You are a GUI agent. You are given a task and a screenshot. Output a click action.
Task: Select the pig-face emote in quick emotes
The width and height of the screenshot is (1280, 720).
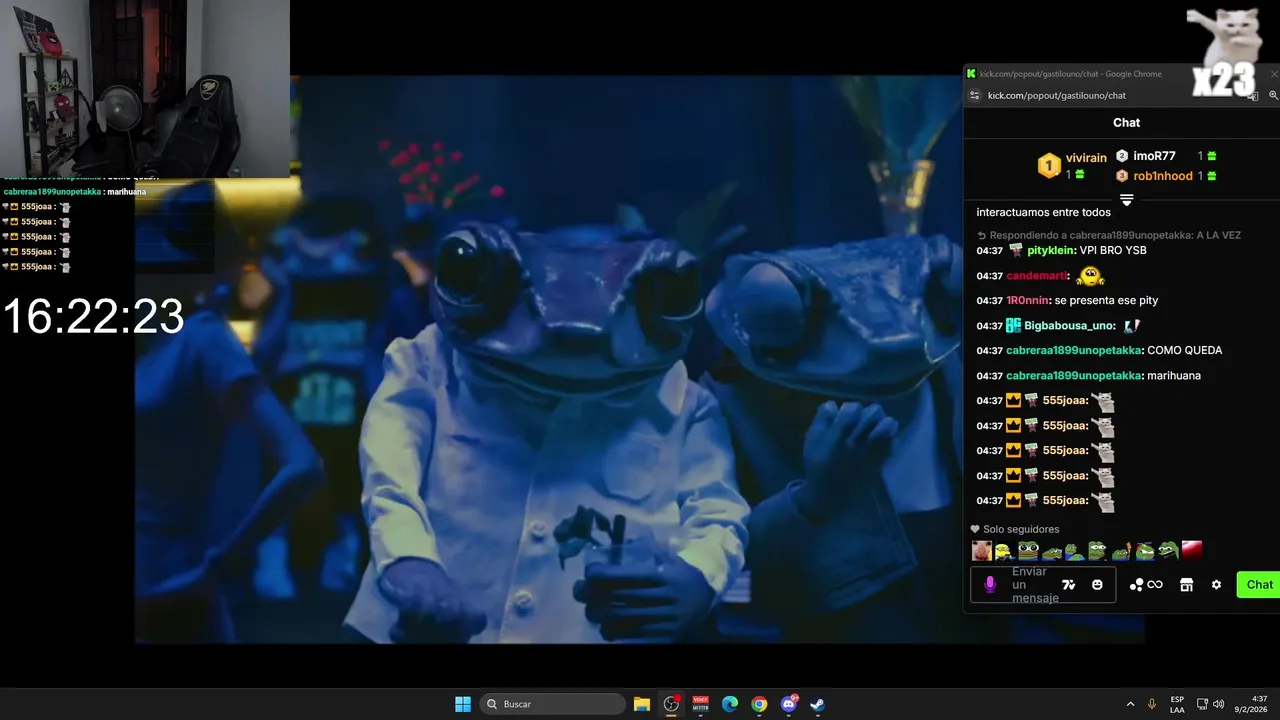click(981, 550)
